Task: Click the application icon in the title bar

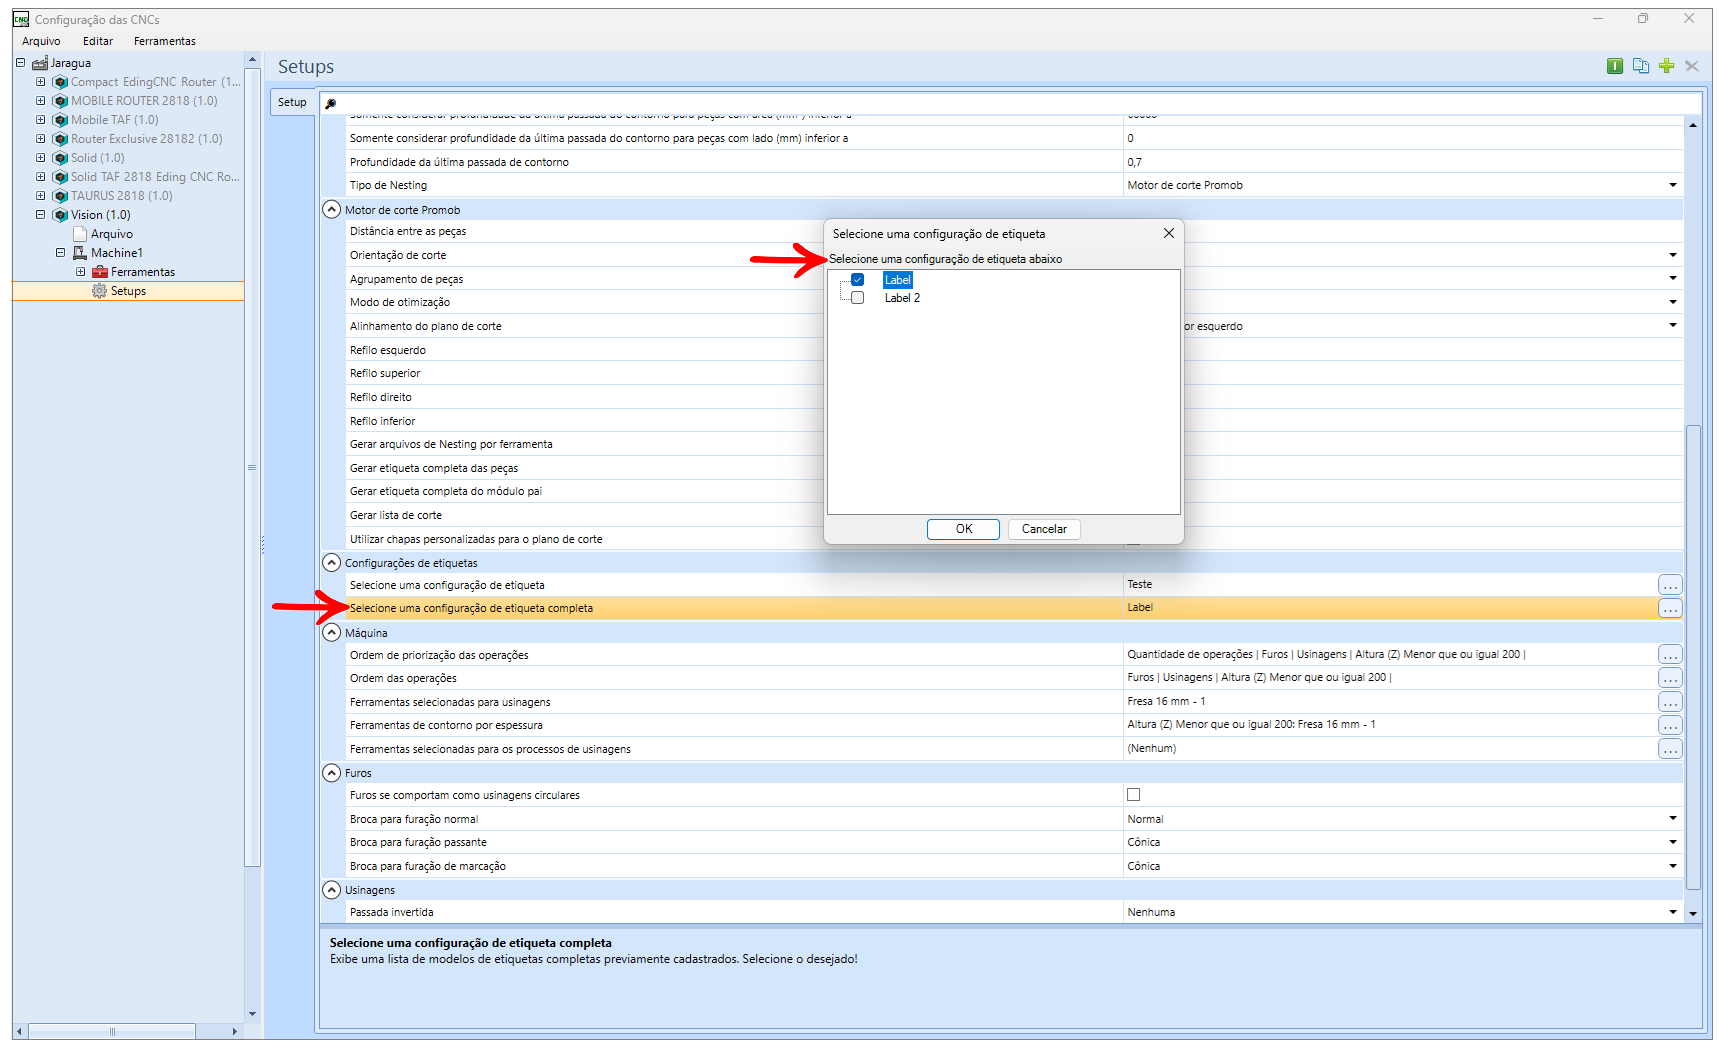Action: coord(21,19)
